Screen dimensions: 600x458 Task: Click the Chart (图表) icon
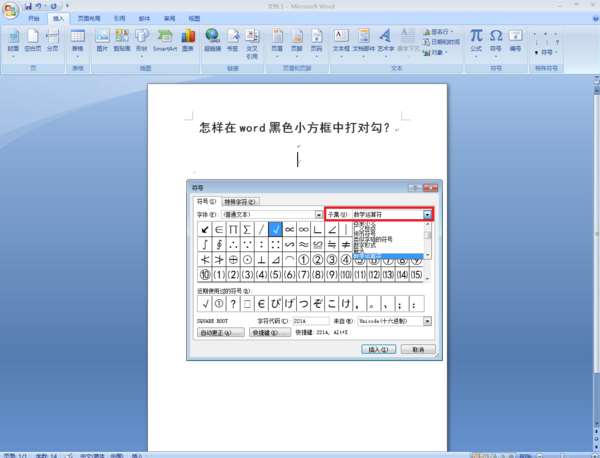click(188, 40)
